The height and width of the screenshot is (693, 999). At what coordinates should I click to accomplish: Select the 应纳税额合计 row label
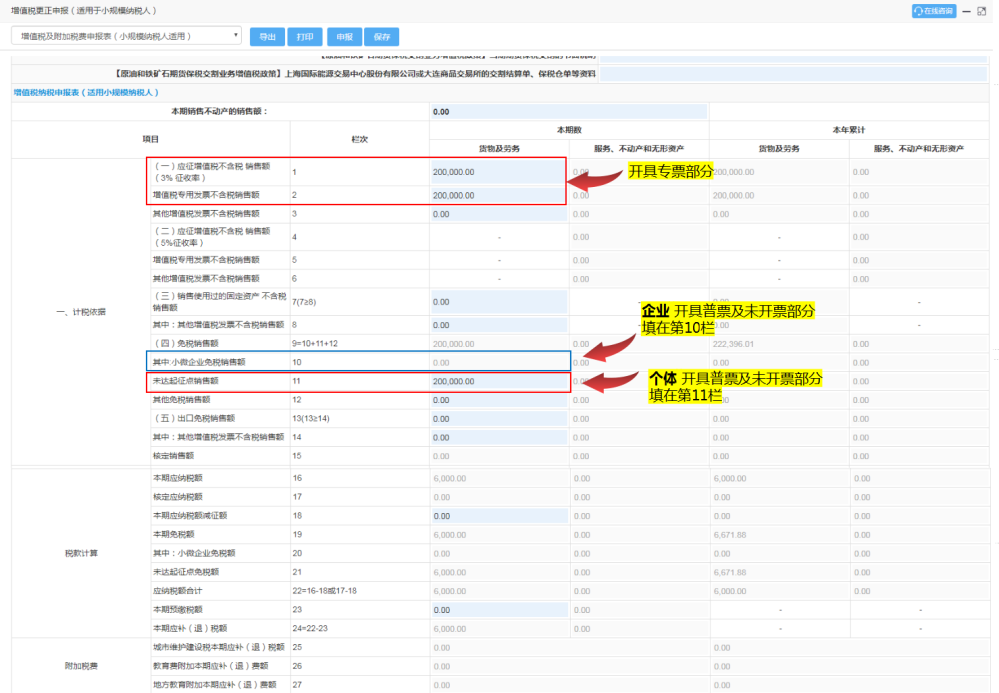click(x=178, y=591)
